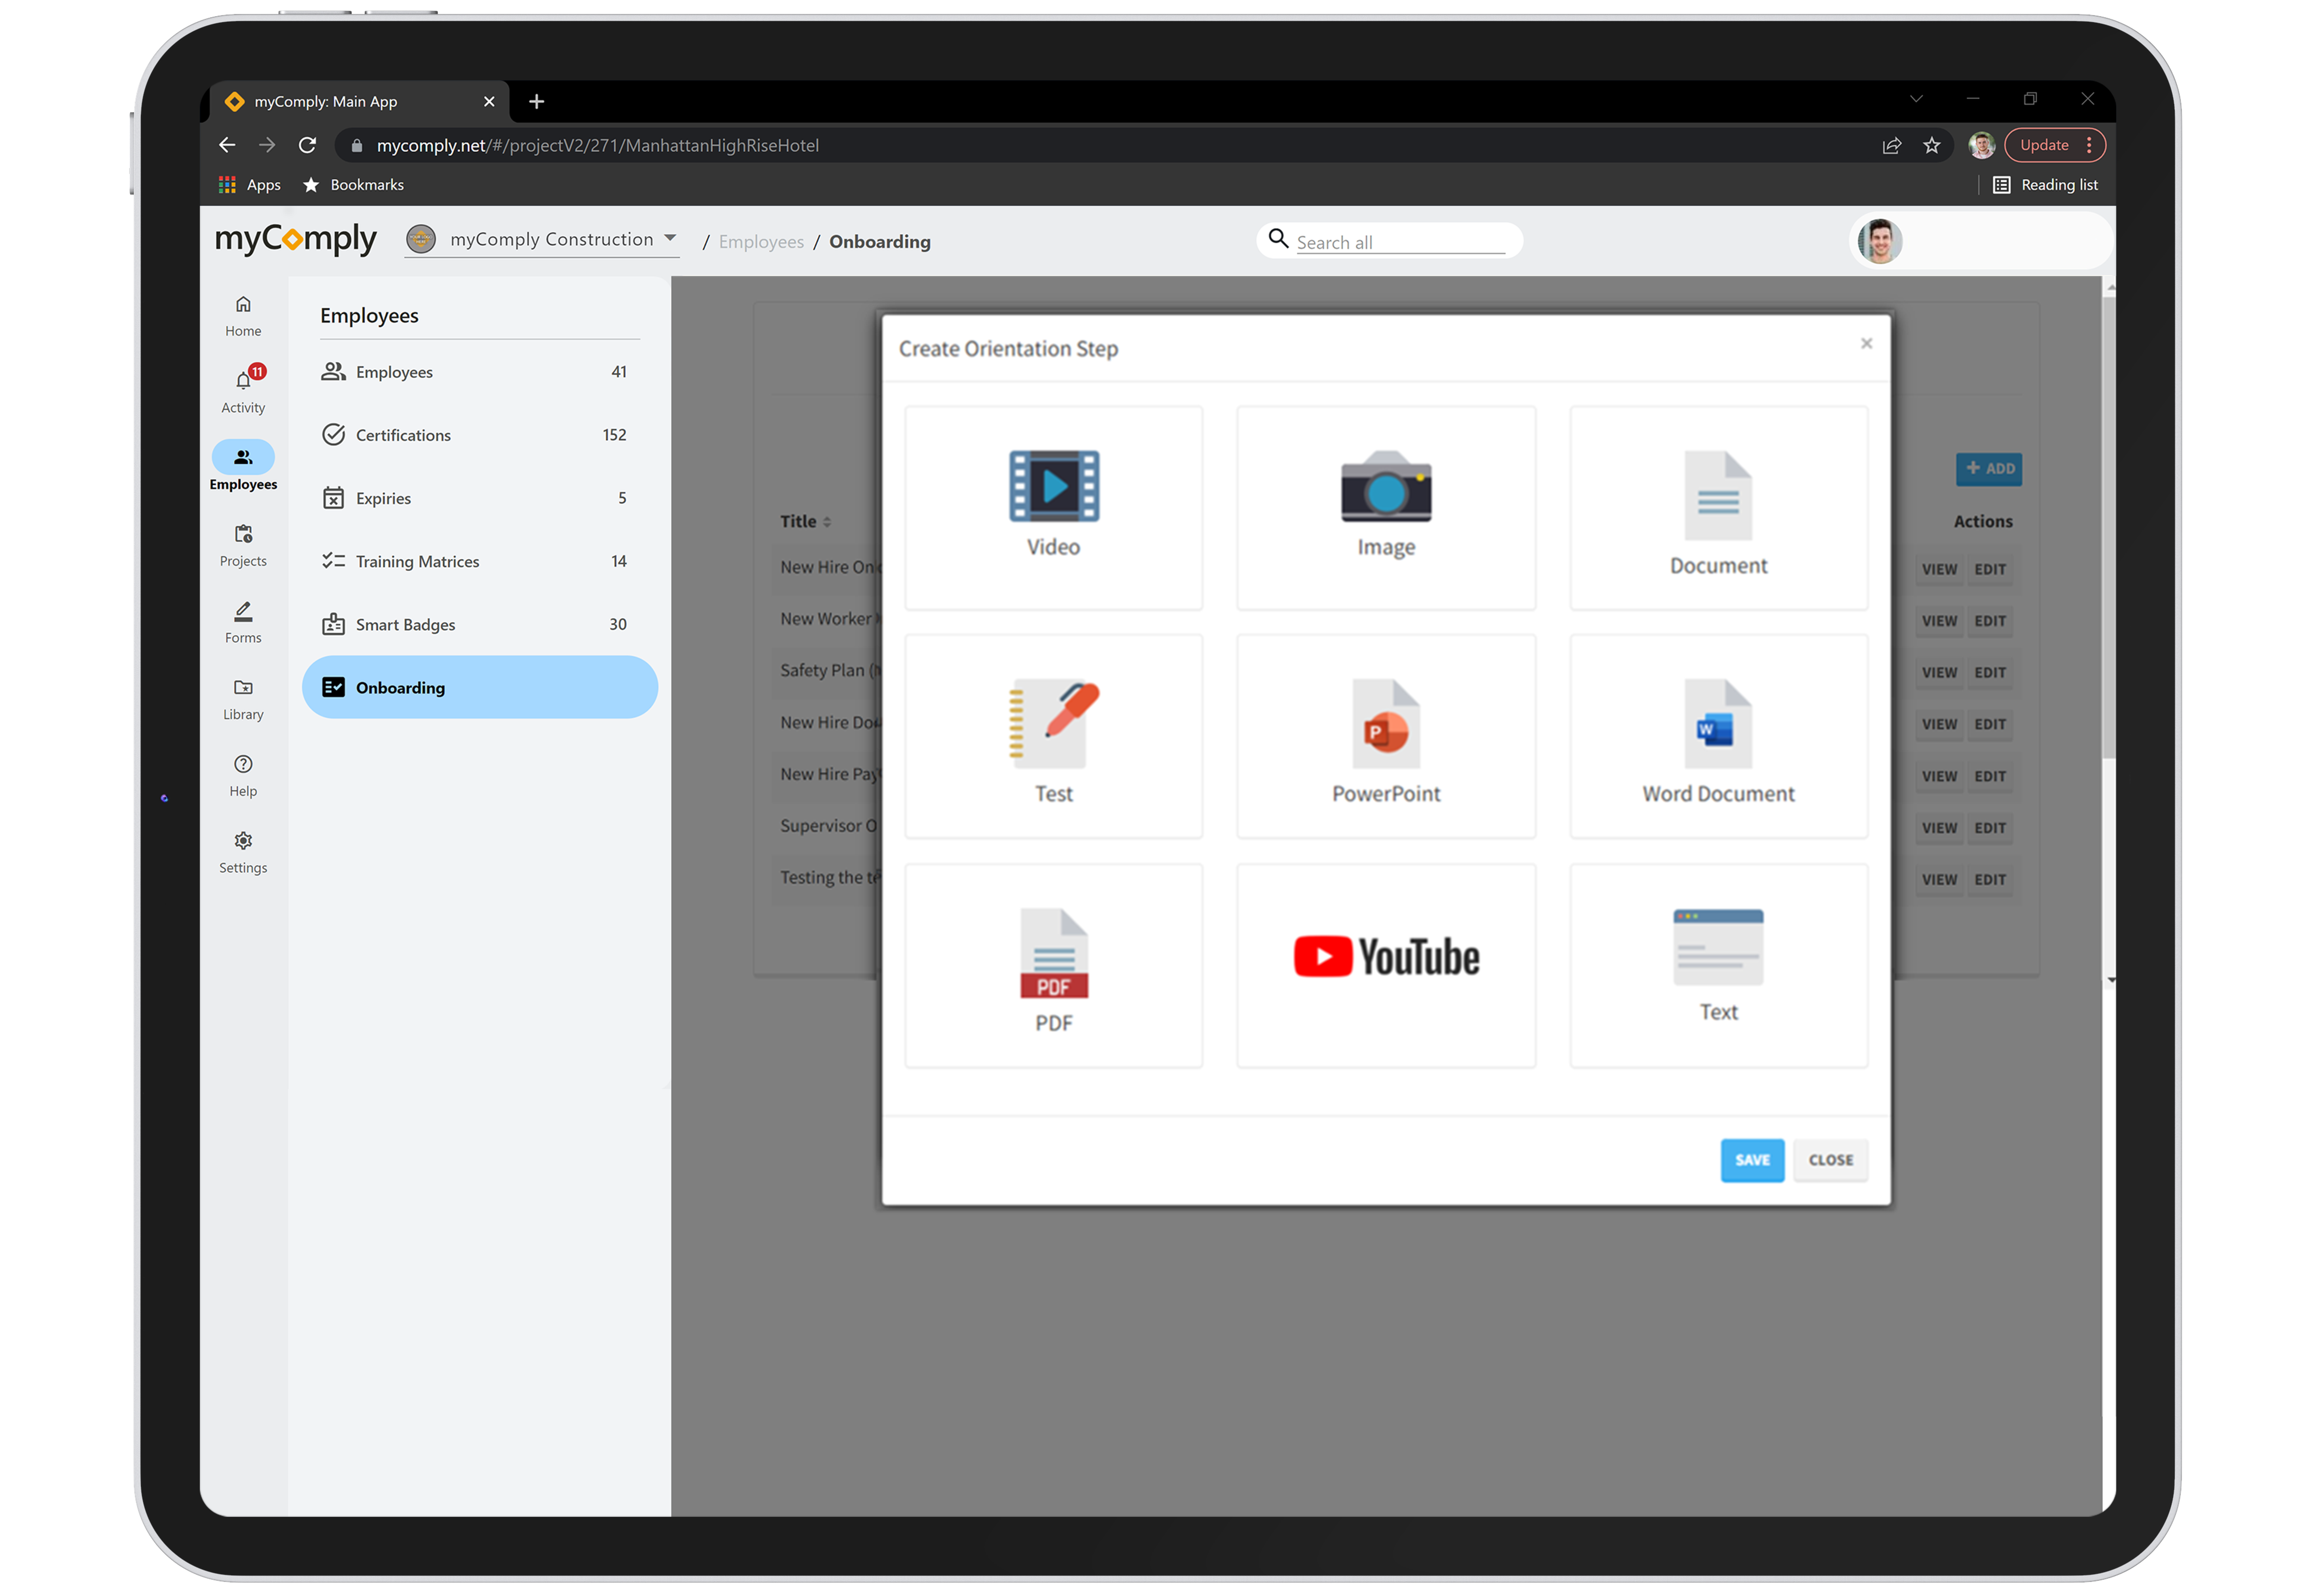Select the Video orientation step type
The width and height of the screenshot is (2322, 1596).
point(1053,507)
